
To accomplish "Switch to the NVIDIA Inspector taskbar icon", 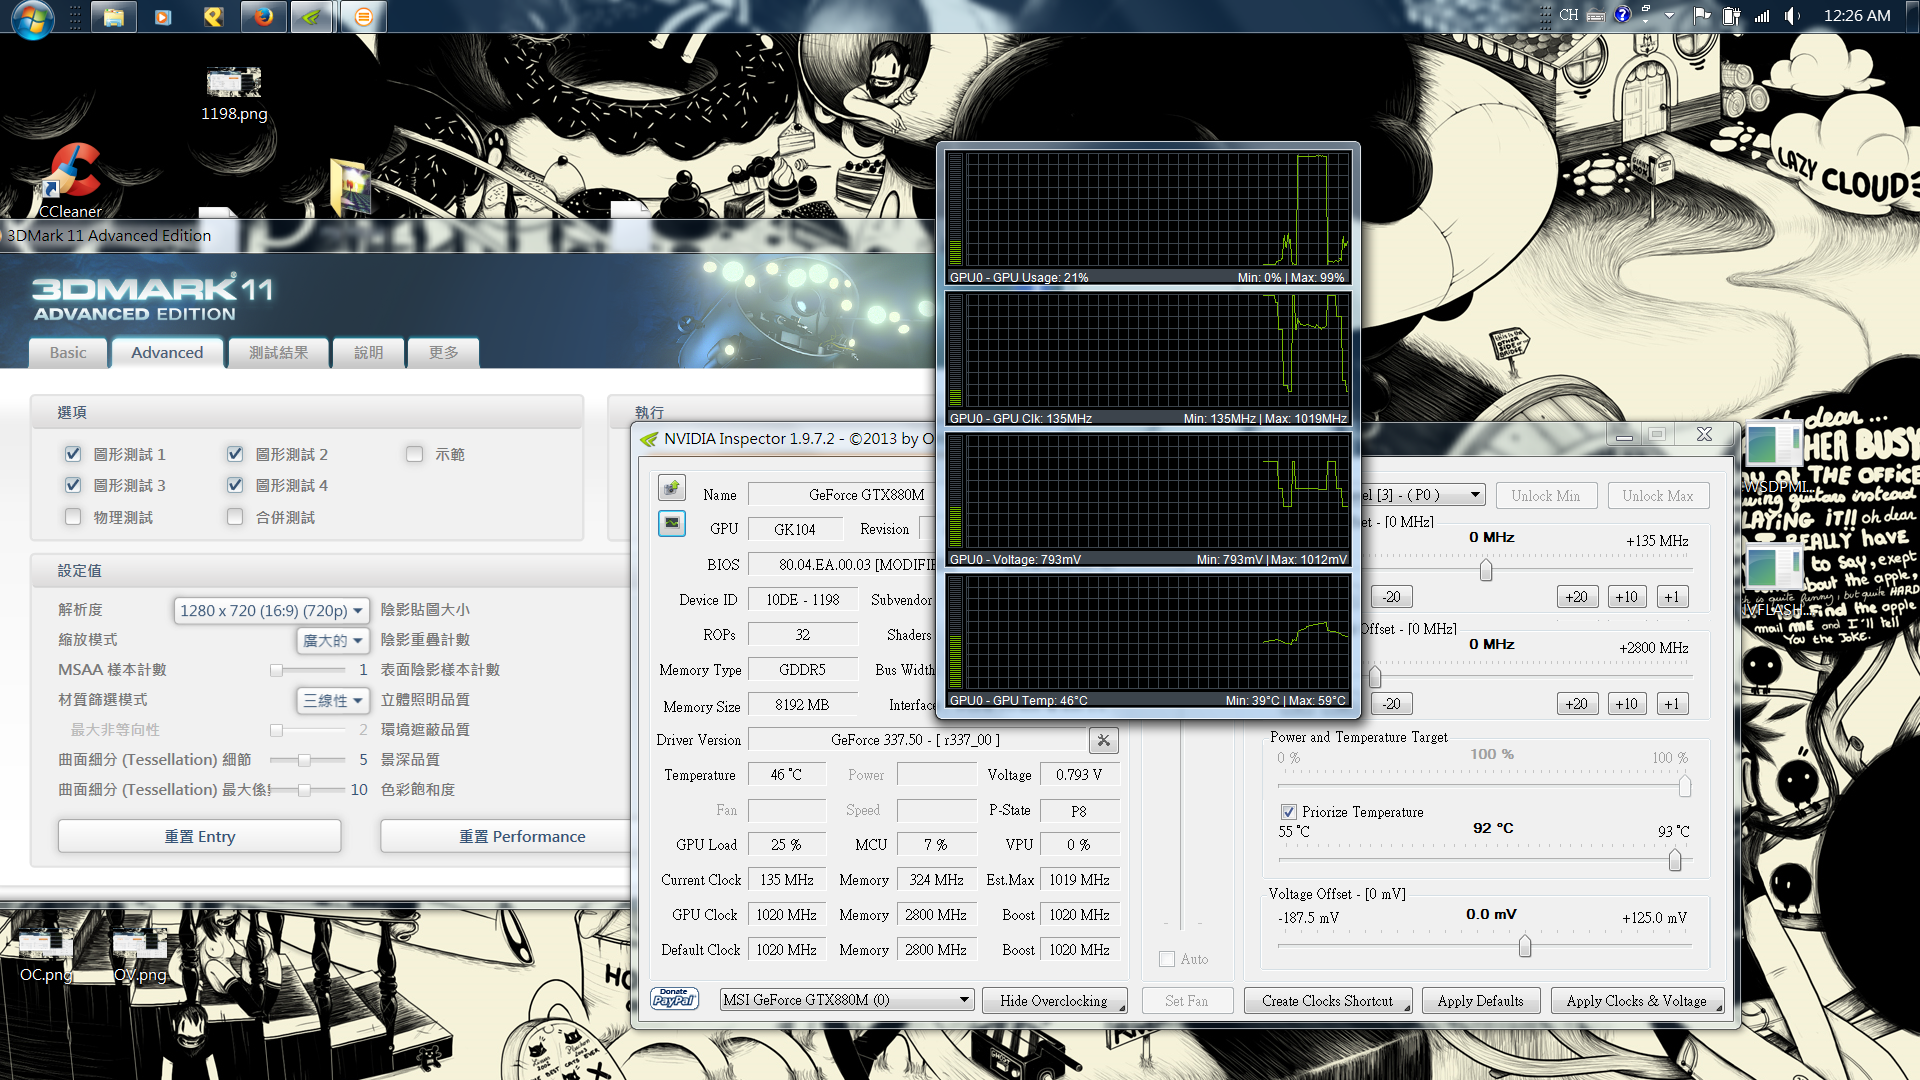I will pos(312,17).
